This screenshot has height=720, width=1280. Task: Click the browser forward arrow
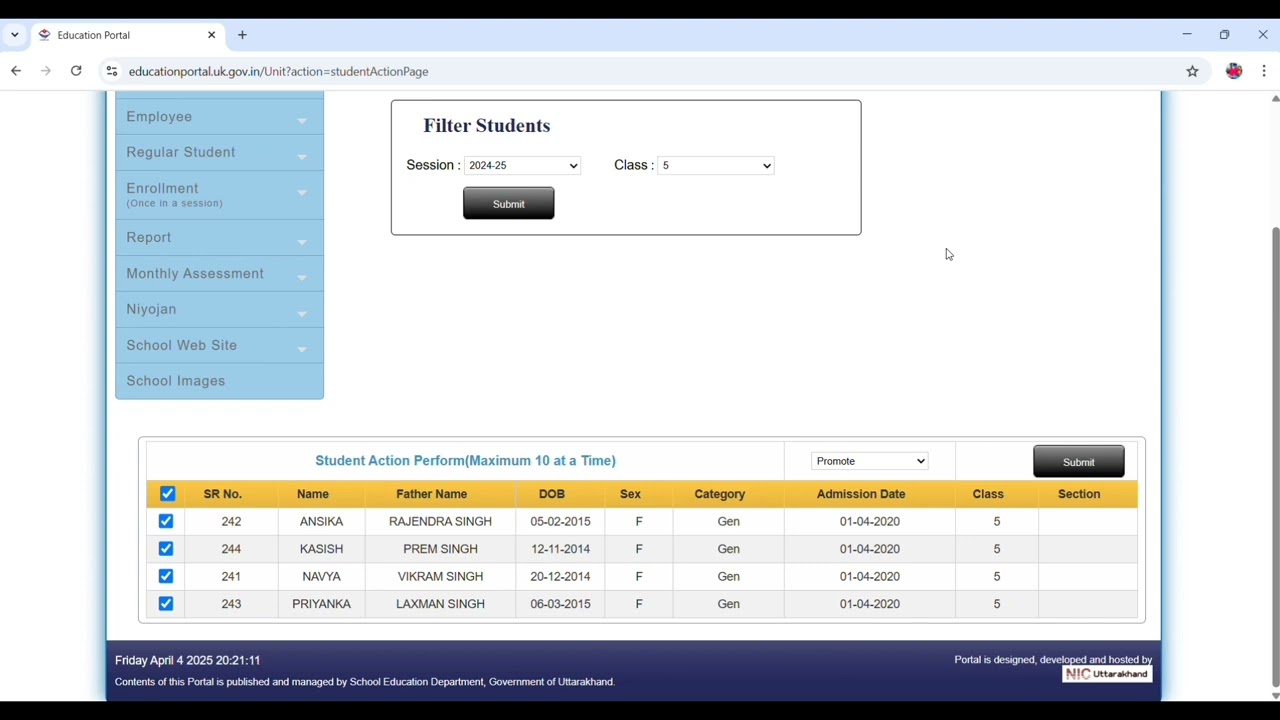point(46,71)
